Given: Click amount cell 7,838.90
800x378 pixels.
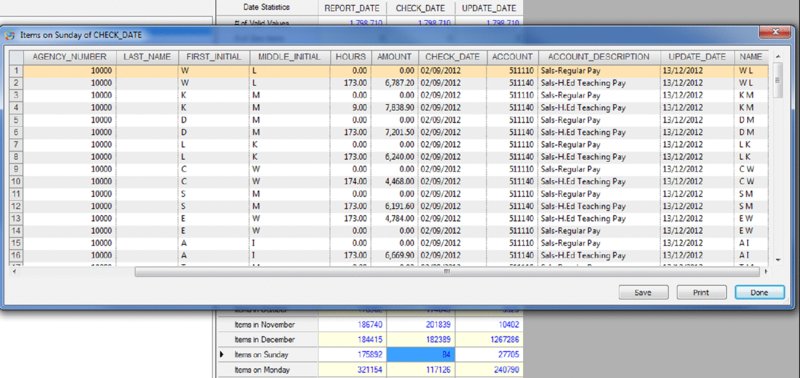Looking at the screenshot, I should 394,108.
